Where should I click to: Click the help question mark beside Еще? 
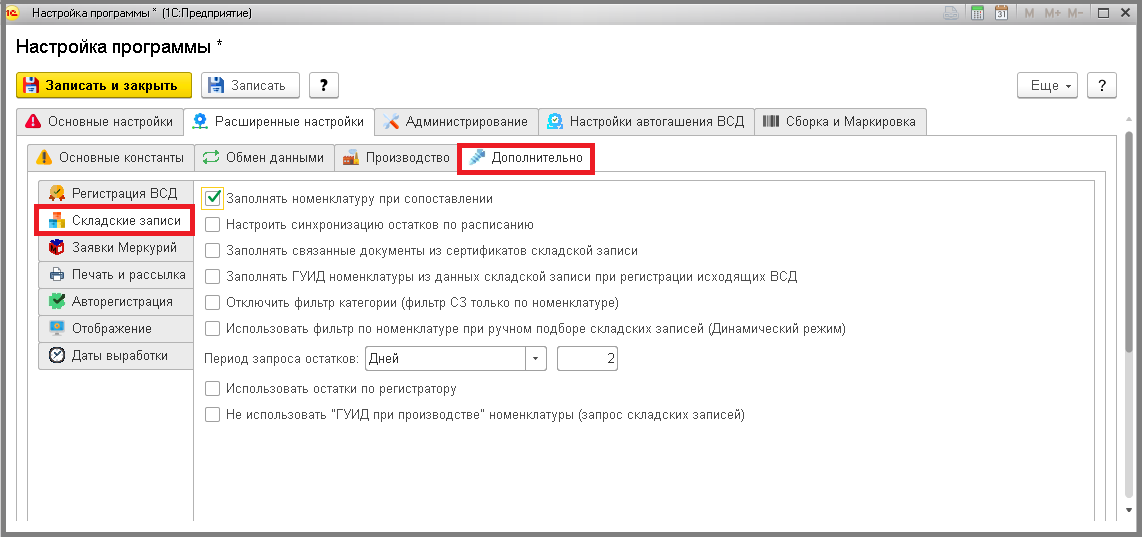point(1102,85)
